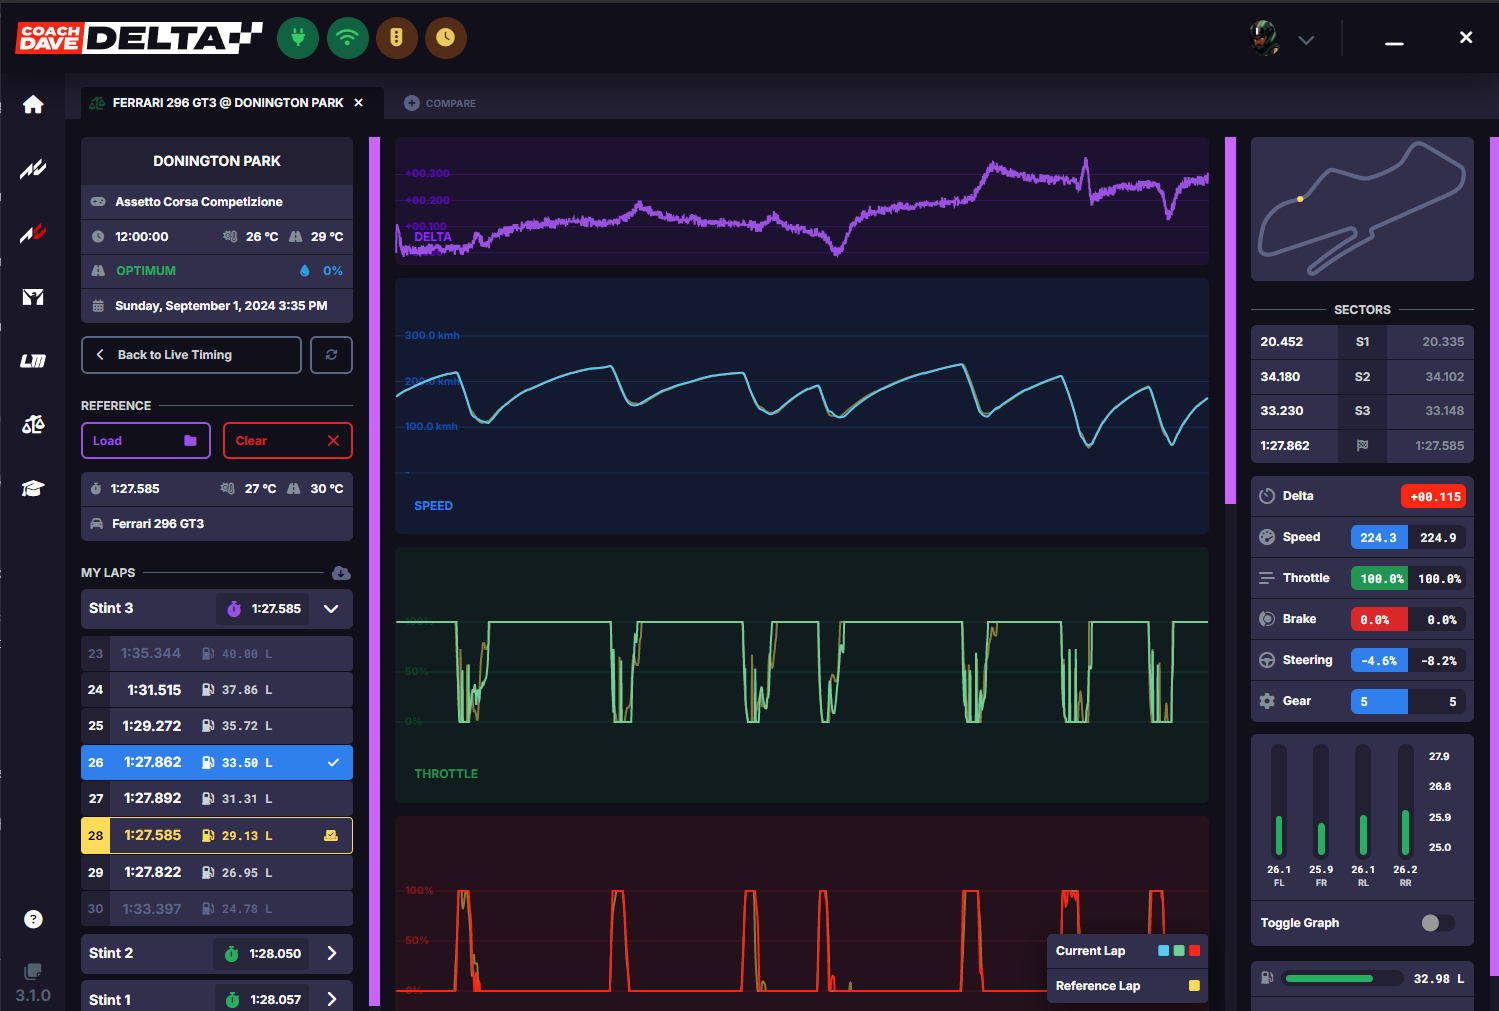Click the reference lap time 1:27.585 under Reference
The image size is (1499, 1011).
tap(135, 489)
